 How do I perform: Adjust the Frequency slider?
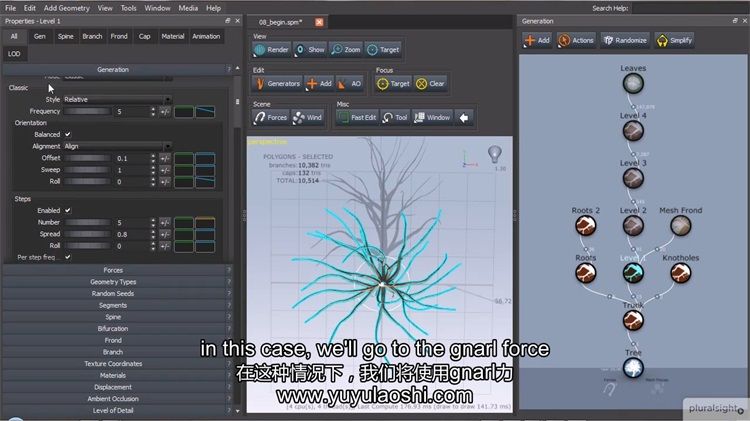click(x=88, y=111)
